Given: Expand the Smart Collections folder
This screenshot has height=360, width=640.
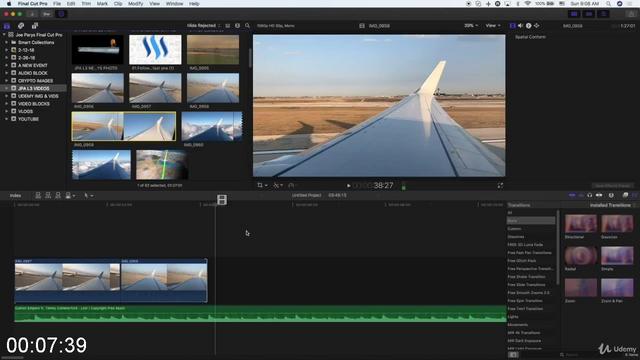Looking at the screenshot, I should [7, 42].
